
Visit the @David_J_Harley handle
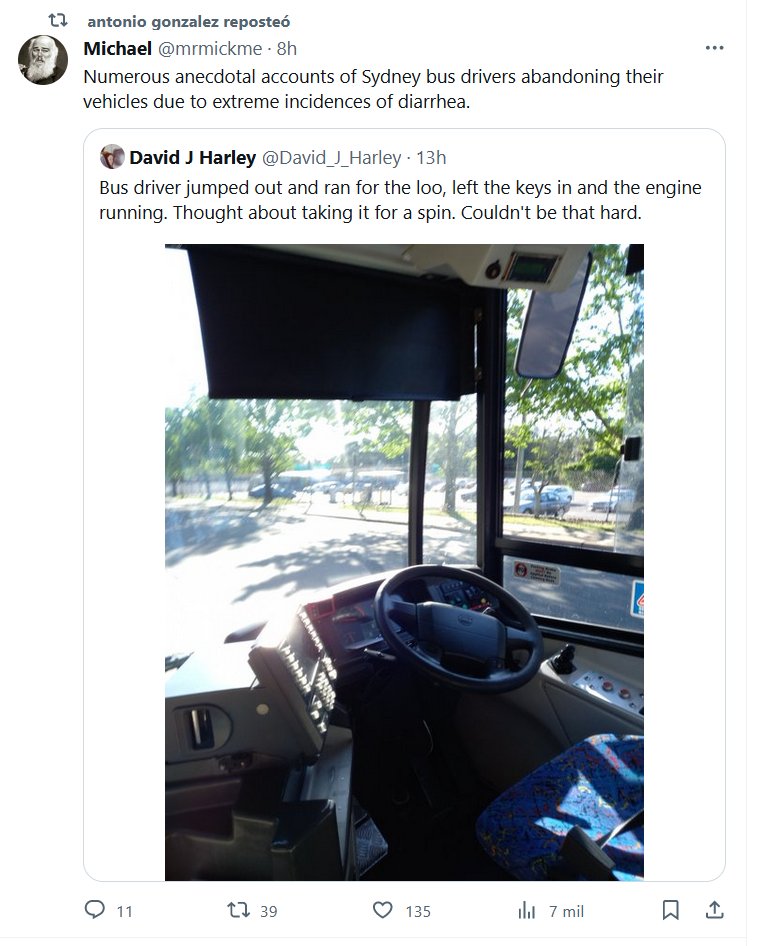pyautogui.click(x=331, y=157)
